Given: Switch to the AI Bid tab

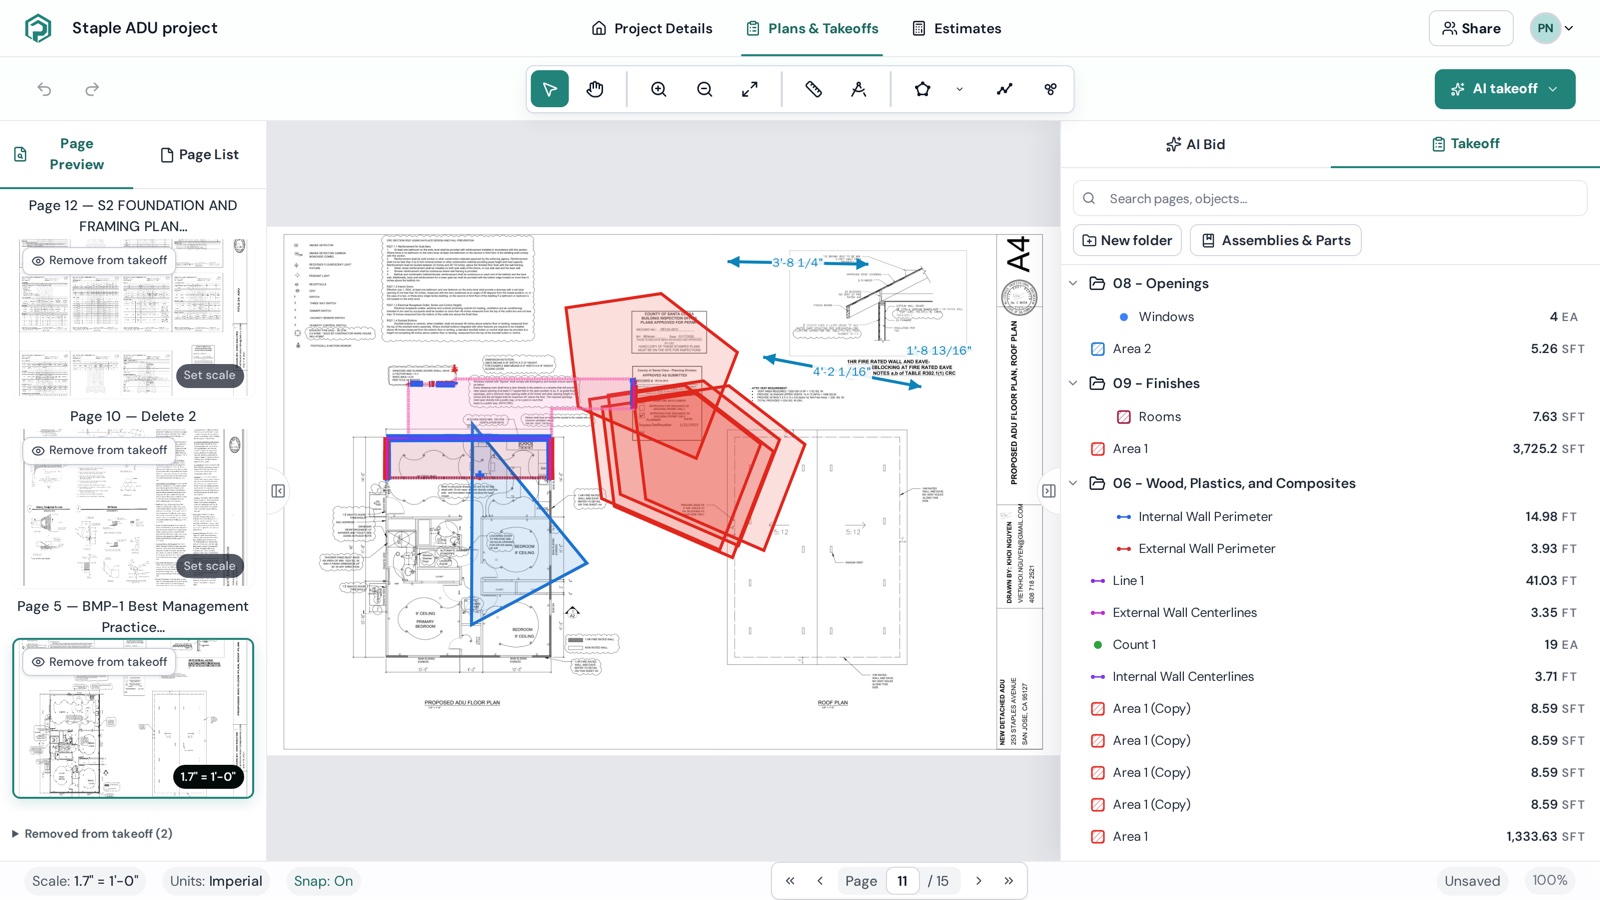Looking at the screenshot, I should [x=1195, y=144].
